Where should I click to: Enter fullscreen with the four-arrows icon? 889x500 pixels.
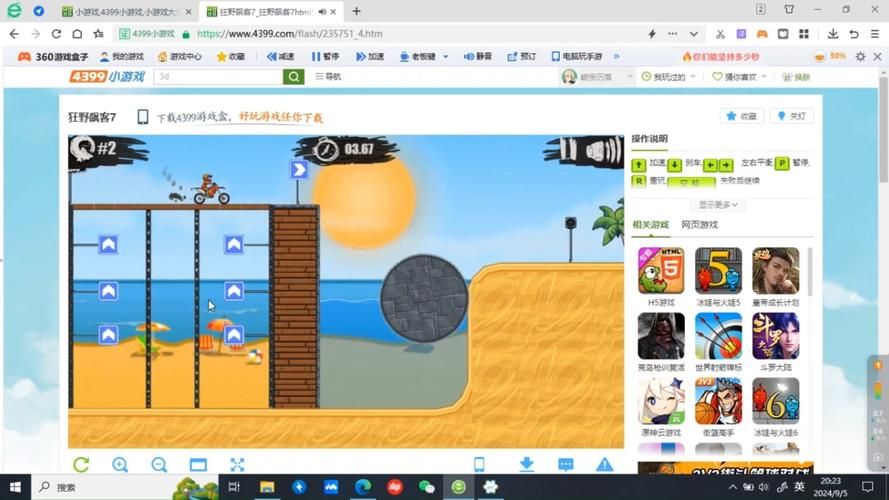(x=237, y=465)
